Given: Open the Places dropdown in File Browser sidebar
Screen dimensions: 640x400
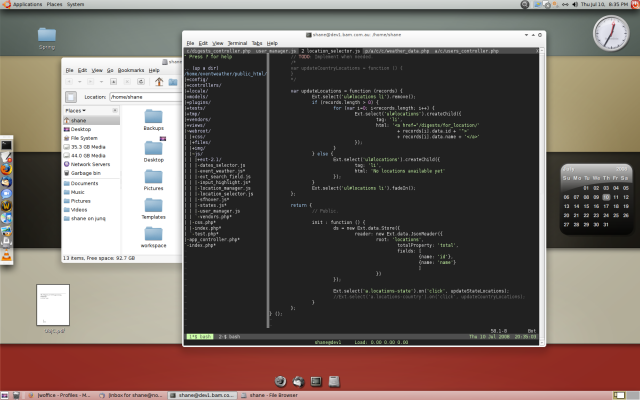Looking at the screenshot, I should point(76,111).
